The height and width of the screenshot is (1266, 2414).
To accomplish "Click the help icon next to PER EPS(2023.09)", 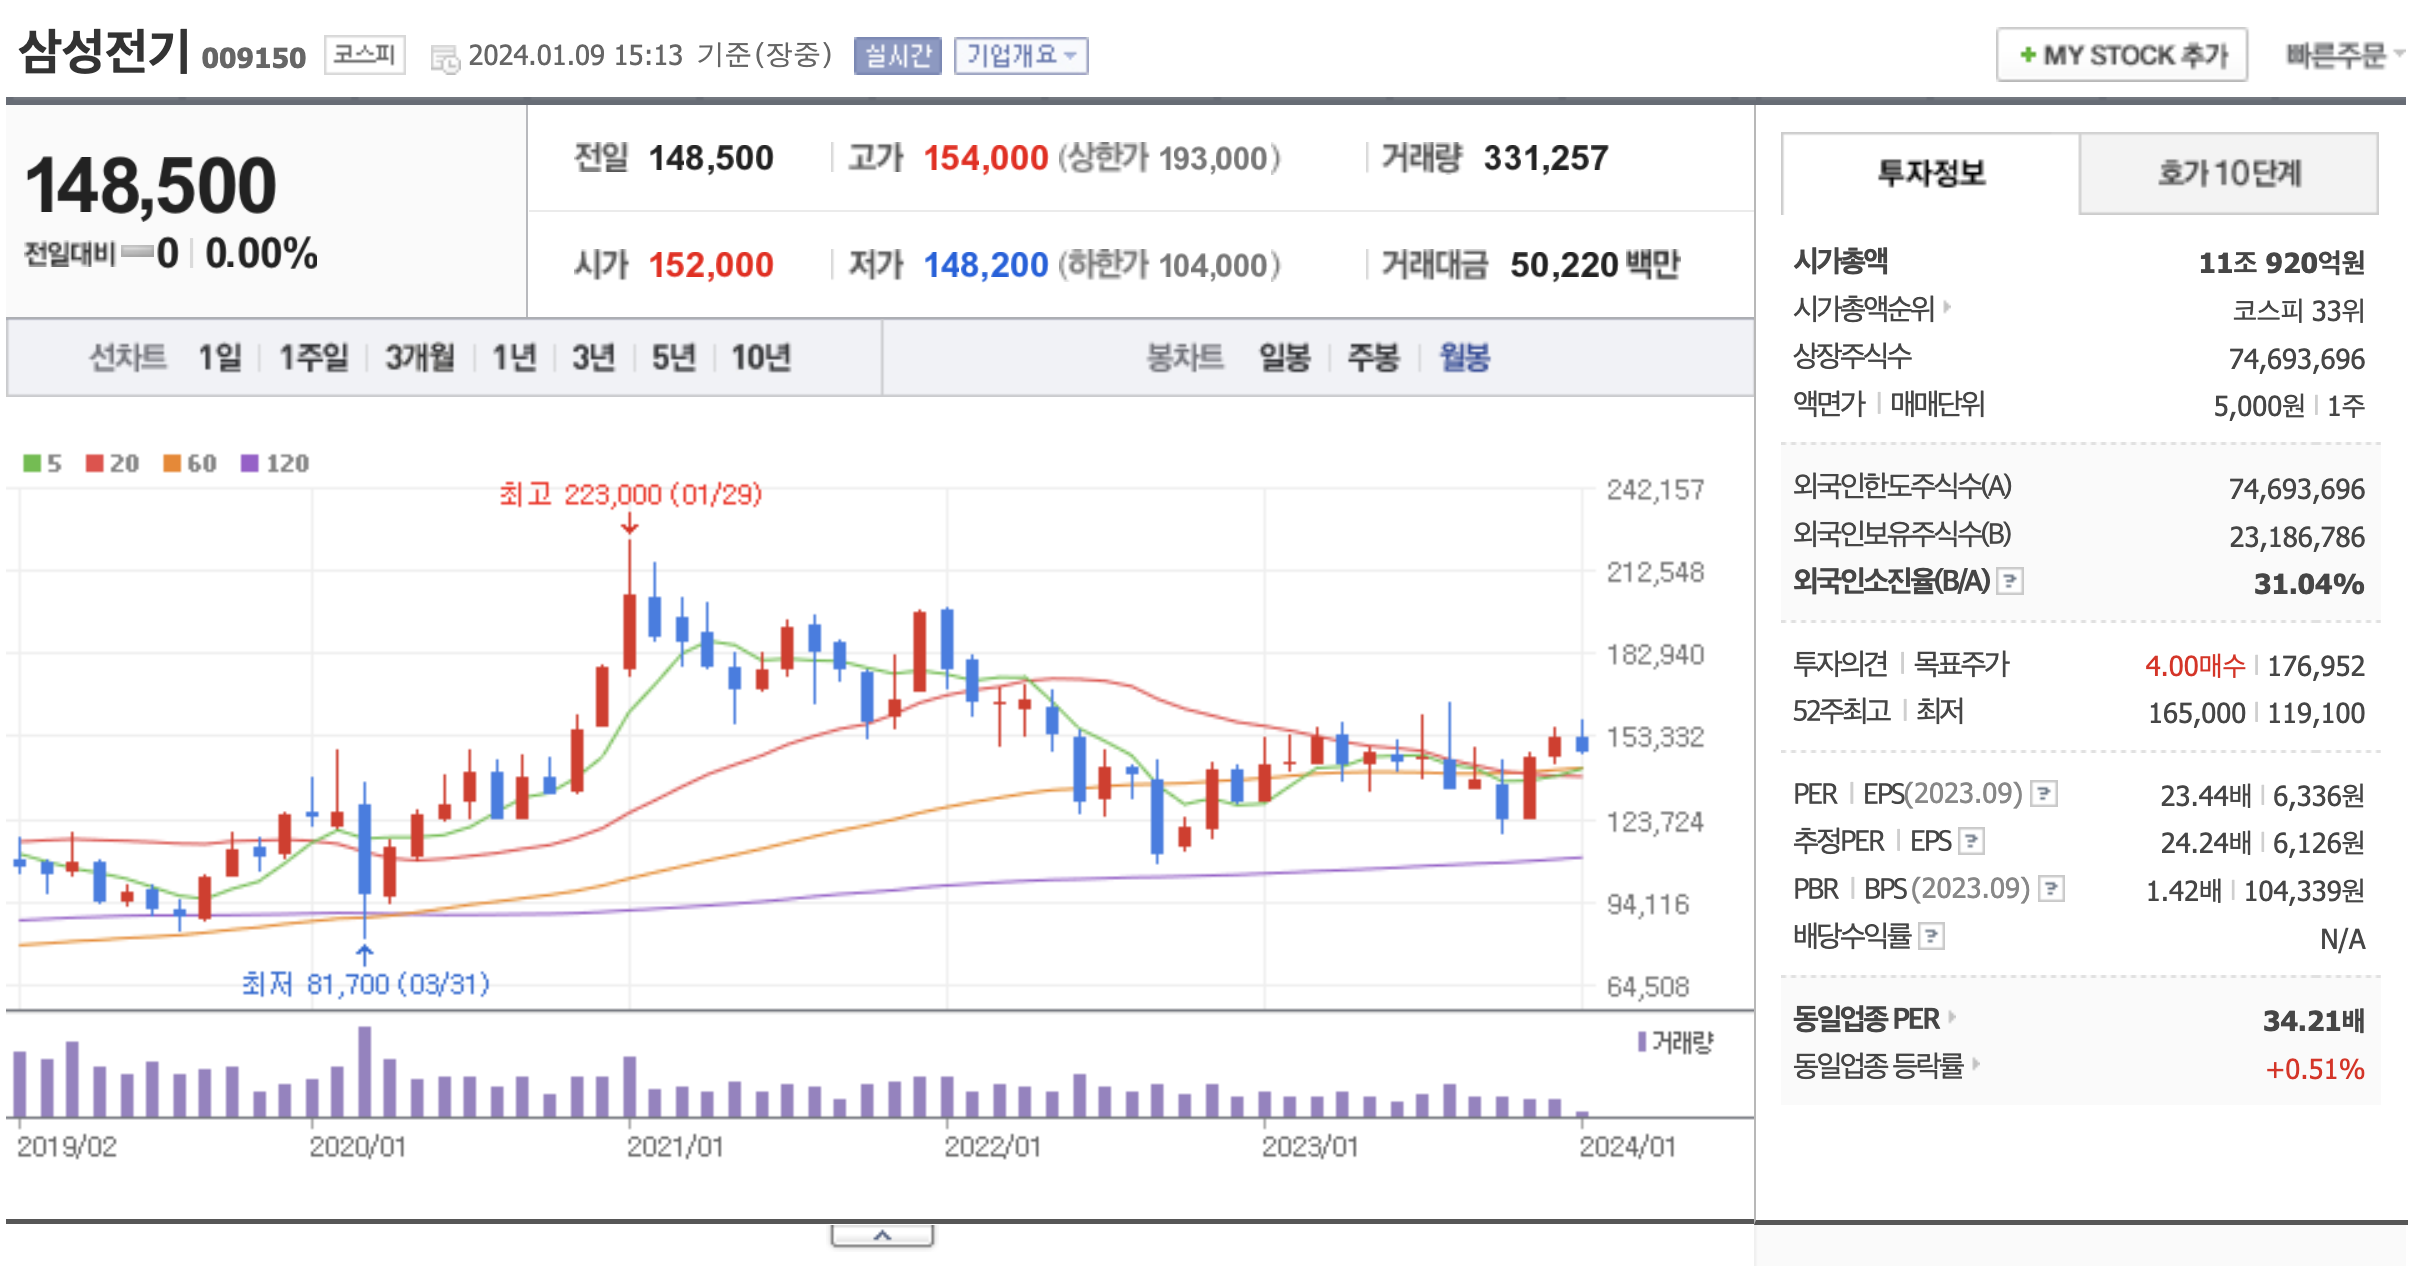I will 2044,794.
